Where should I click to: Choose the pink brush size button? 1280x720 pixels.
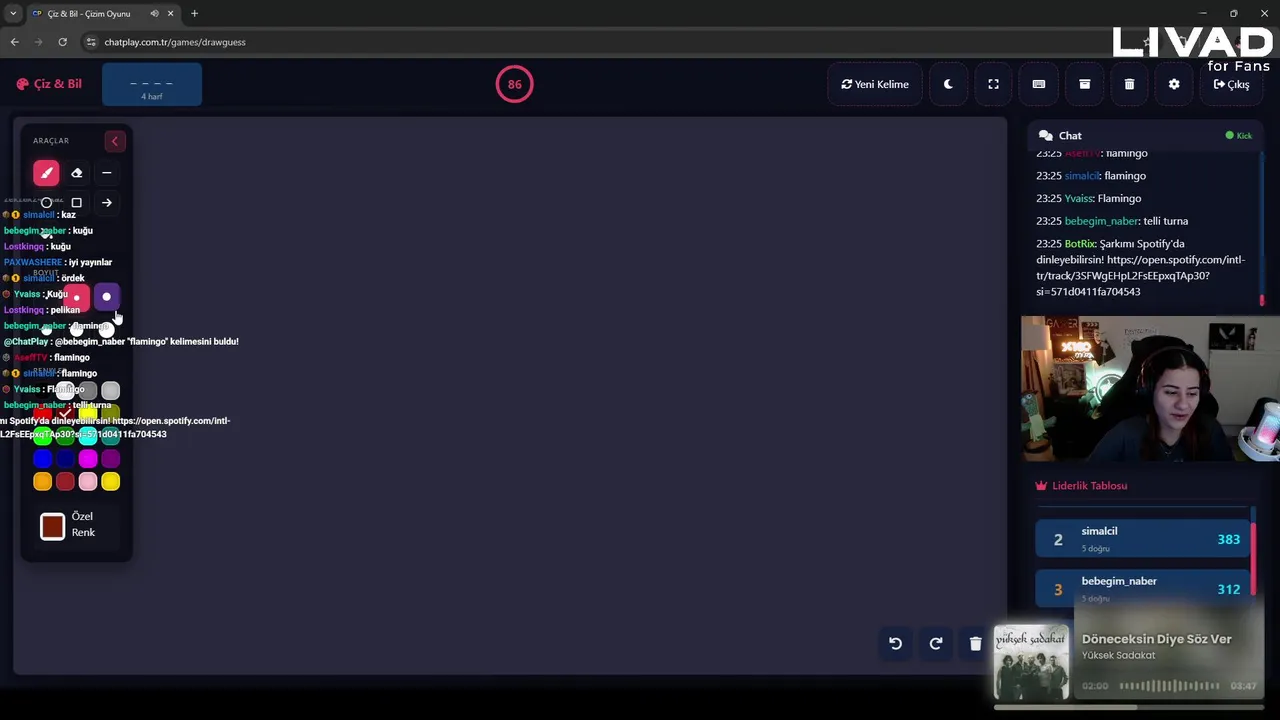point(76,297)
